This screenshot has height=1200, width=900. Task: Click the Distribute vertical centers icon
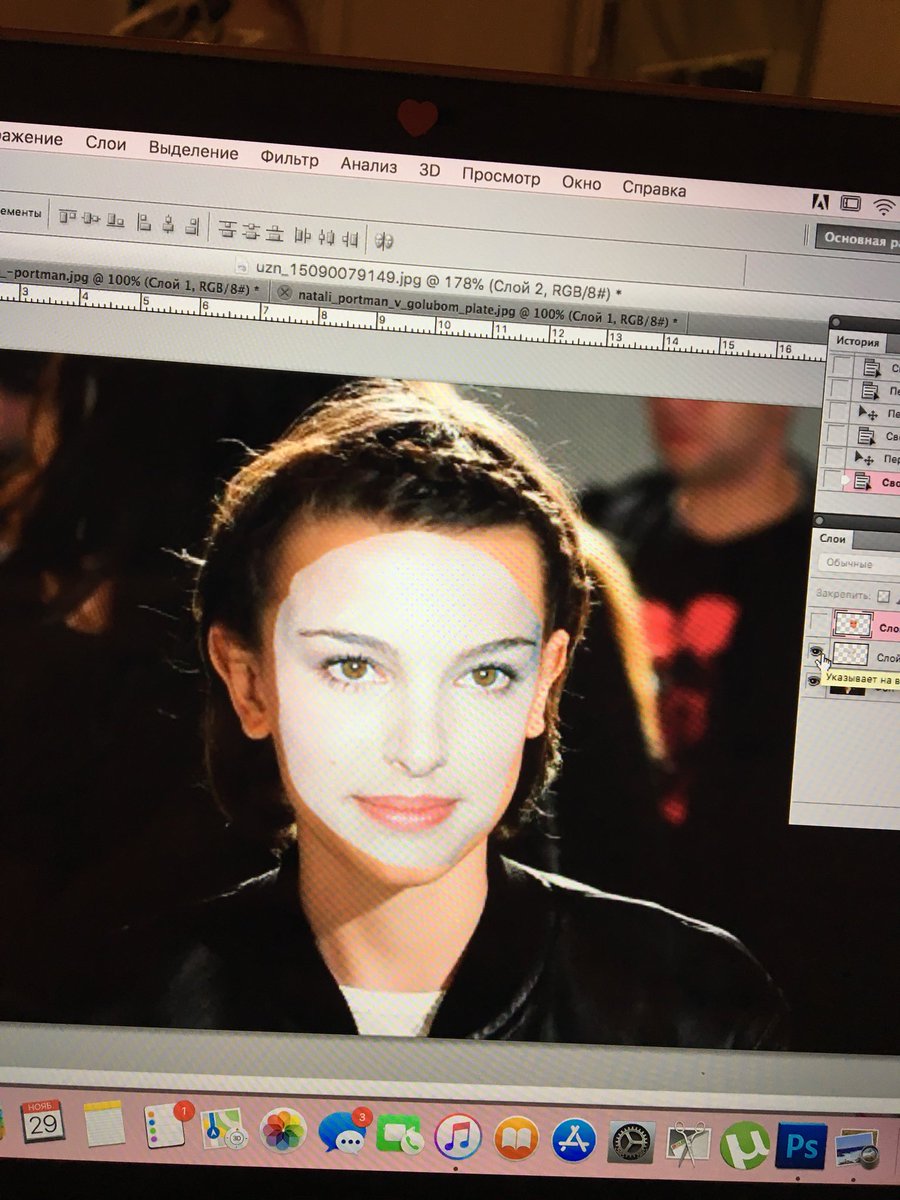click(x=251, y=232)
